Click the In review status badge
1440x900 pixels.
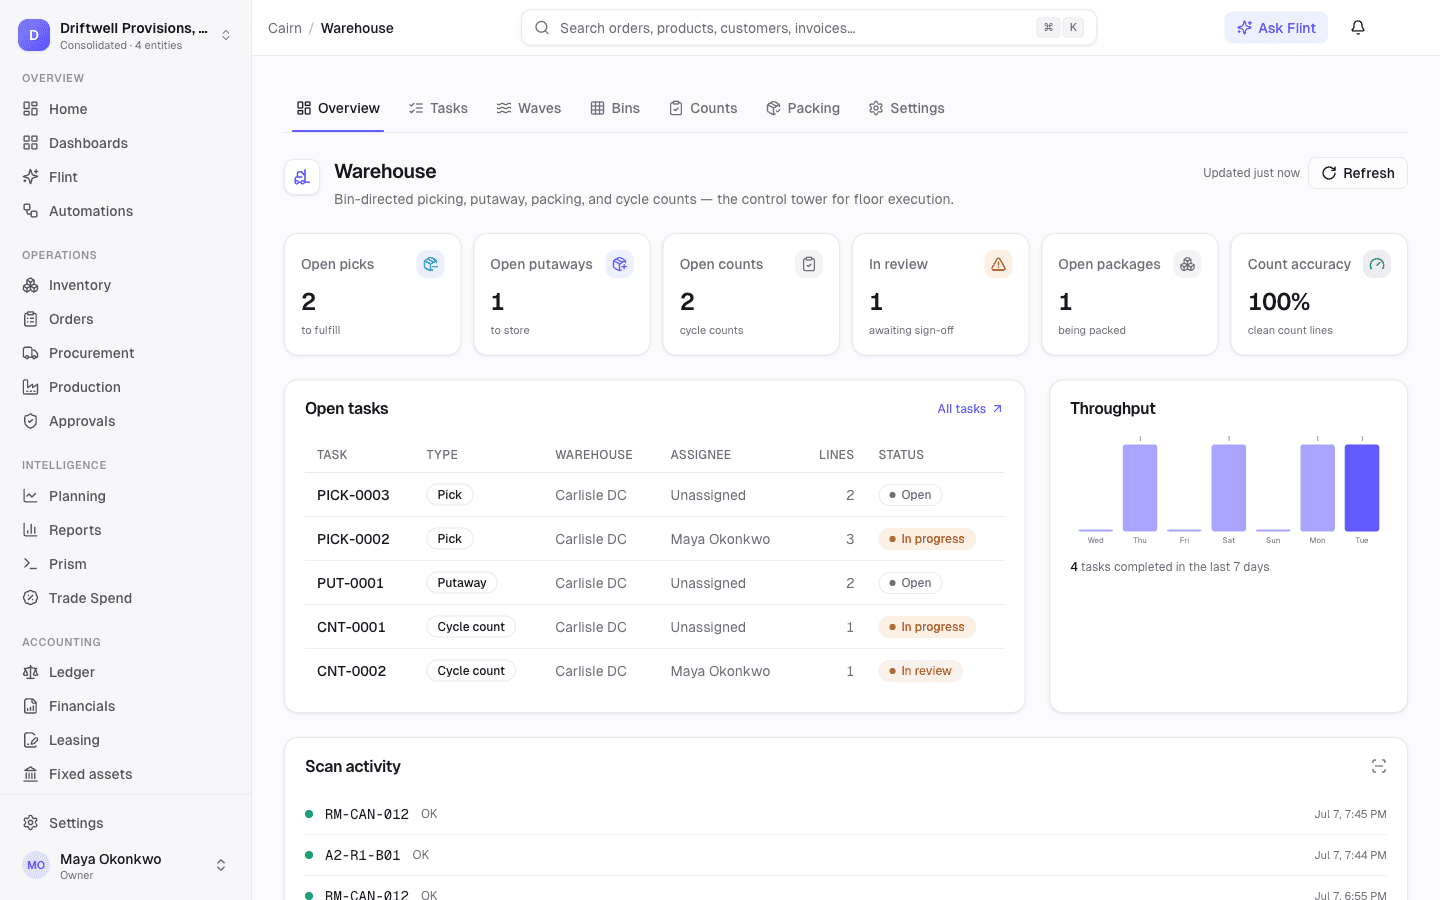click(x=920, y=671)
